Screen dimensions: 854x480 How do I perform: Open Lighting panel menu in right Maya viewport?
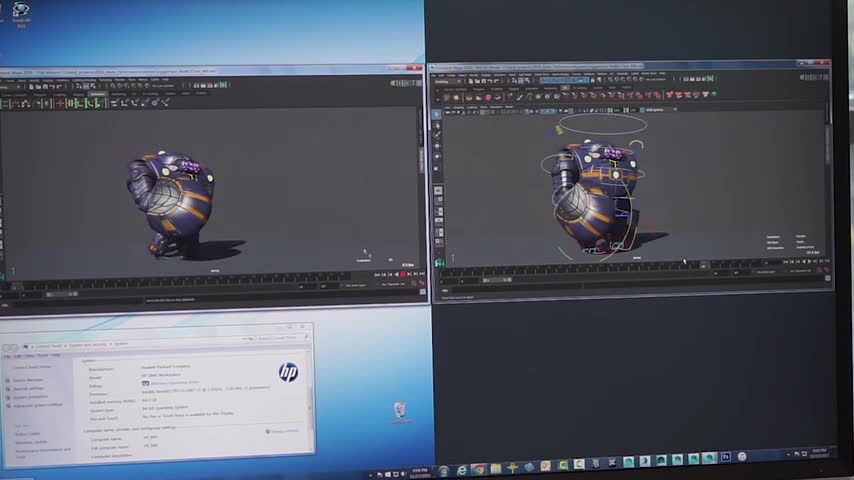pos(473,107)
